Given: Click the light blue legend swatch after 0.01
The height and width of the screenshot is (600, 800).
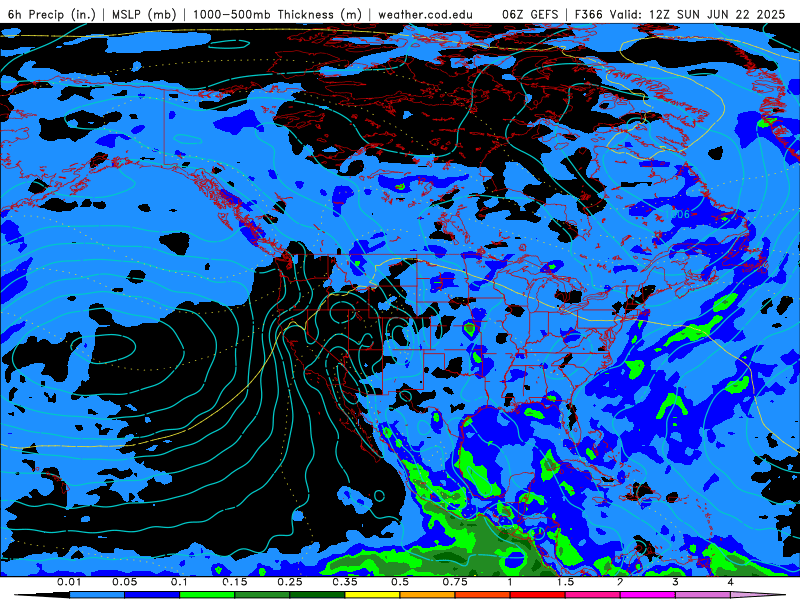Looking at the screenshot, I should (x=97, y=595).
